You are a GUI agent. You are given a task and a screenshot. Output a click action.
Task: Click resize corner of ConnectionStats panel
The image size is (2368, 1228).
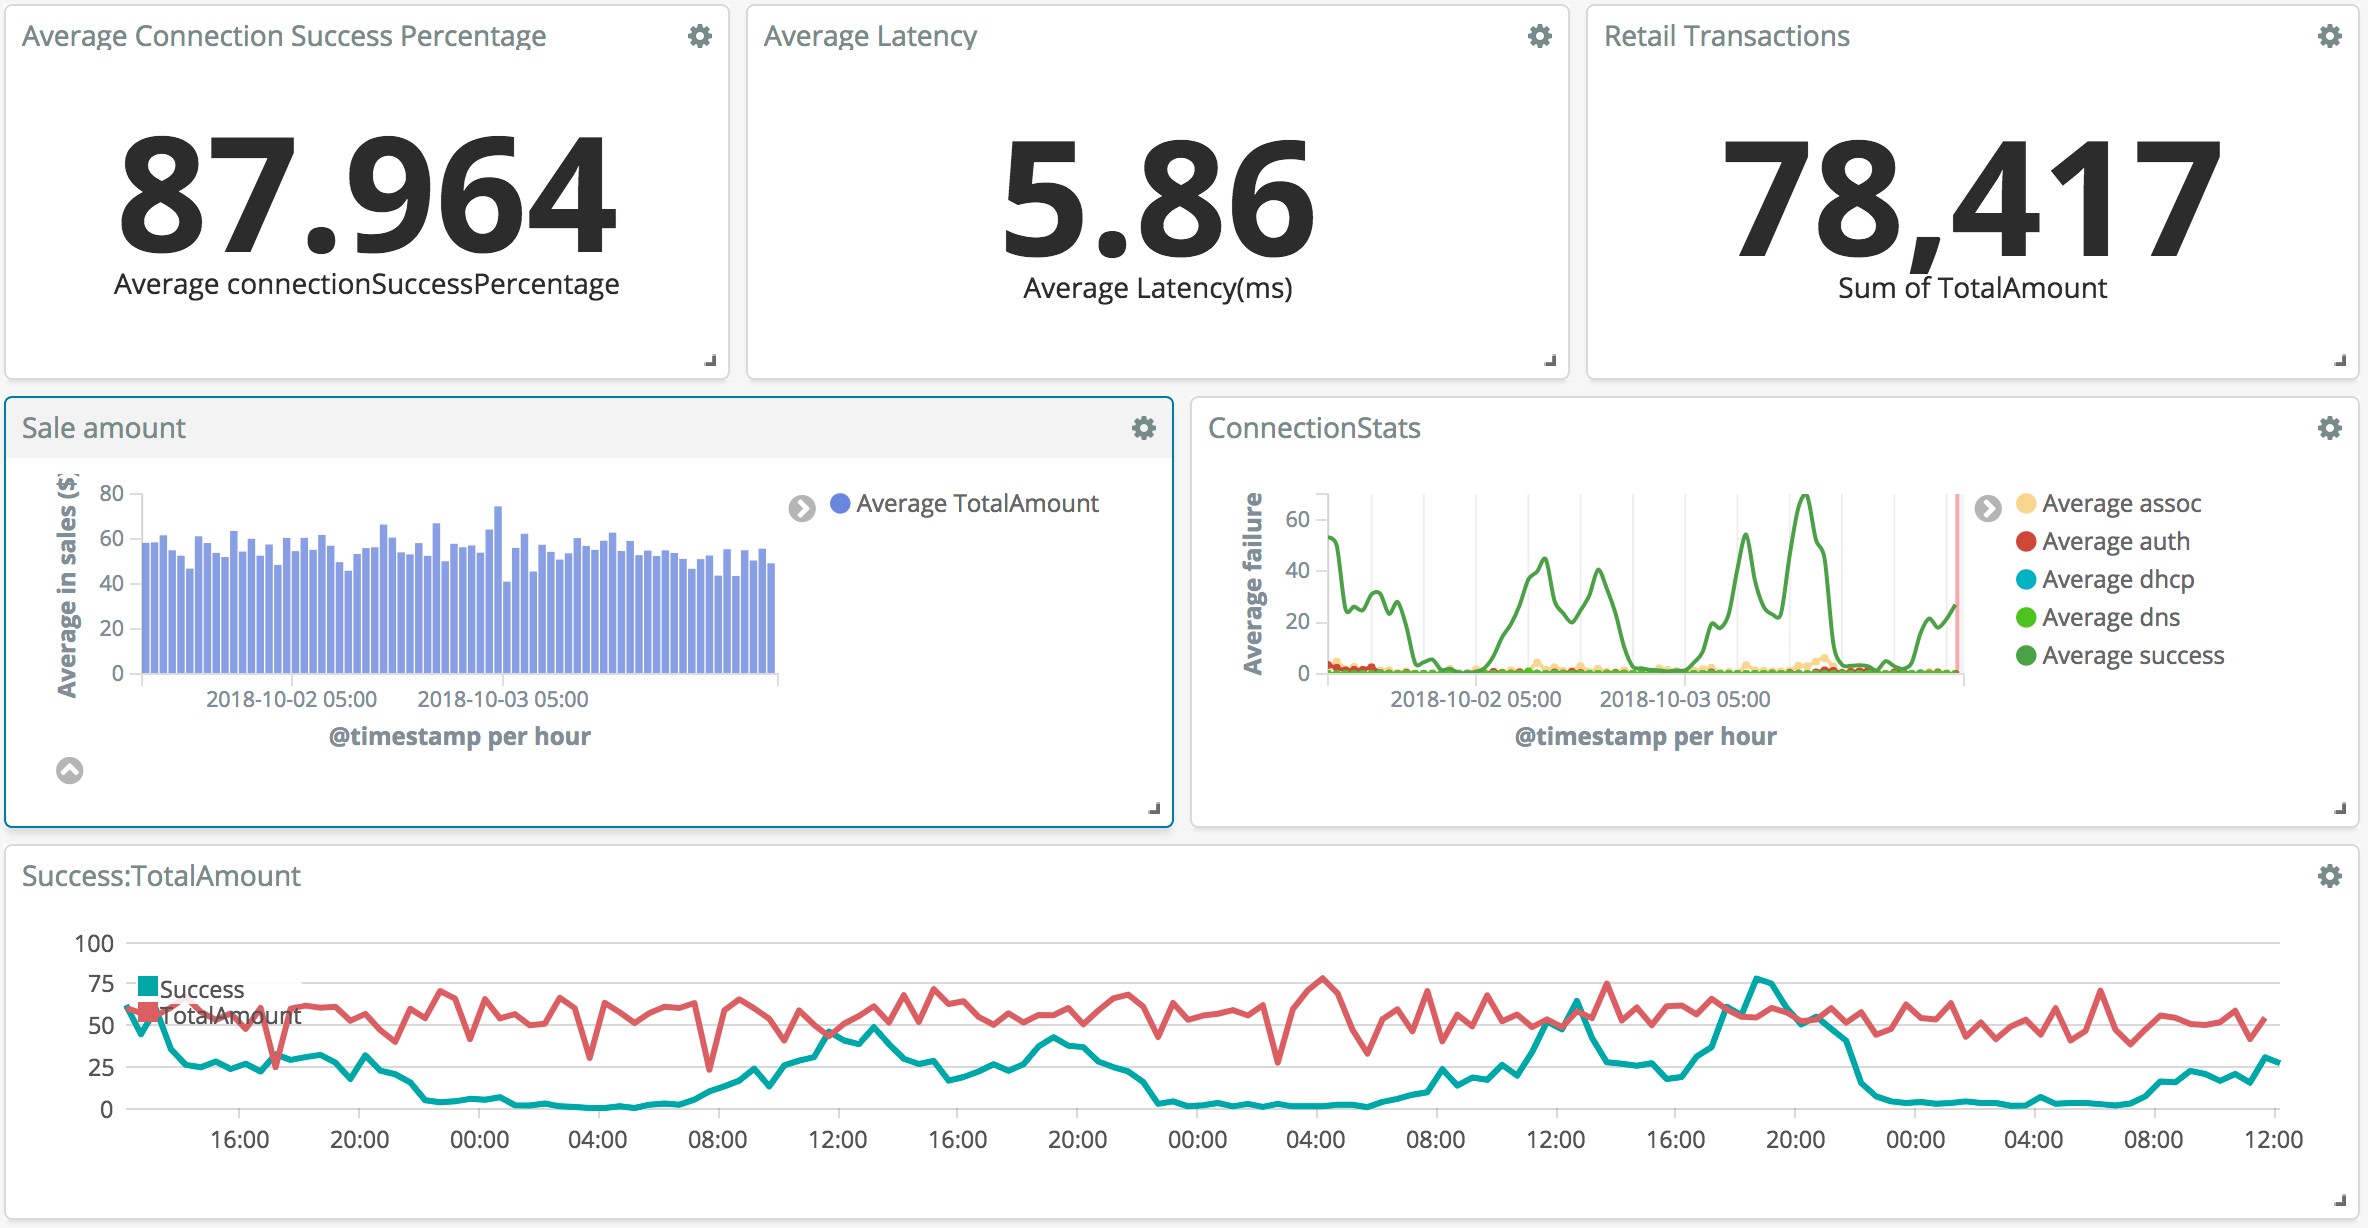[x=2340, y=808]
